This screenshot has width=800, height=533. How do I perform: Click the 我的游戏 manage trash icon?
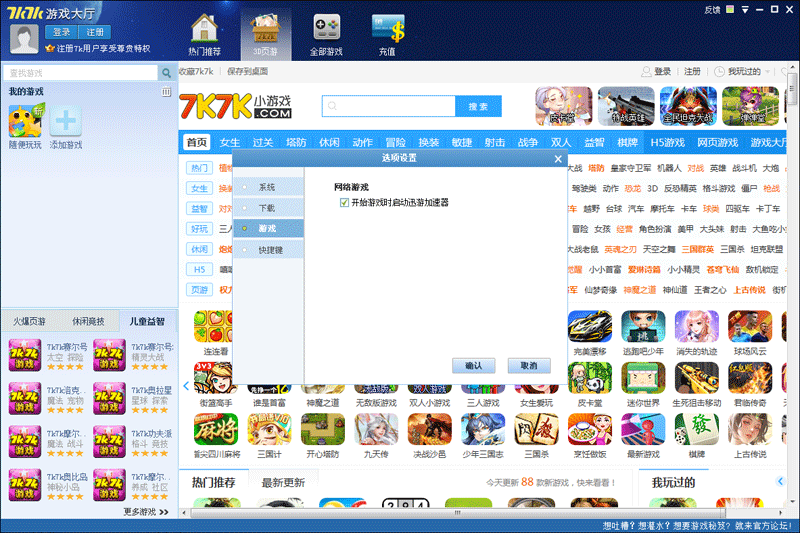[166, 92]
